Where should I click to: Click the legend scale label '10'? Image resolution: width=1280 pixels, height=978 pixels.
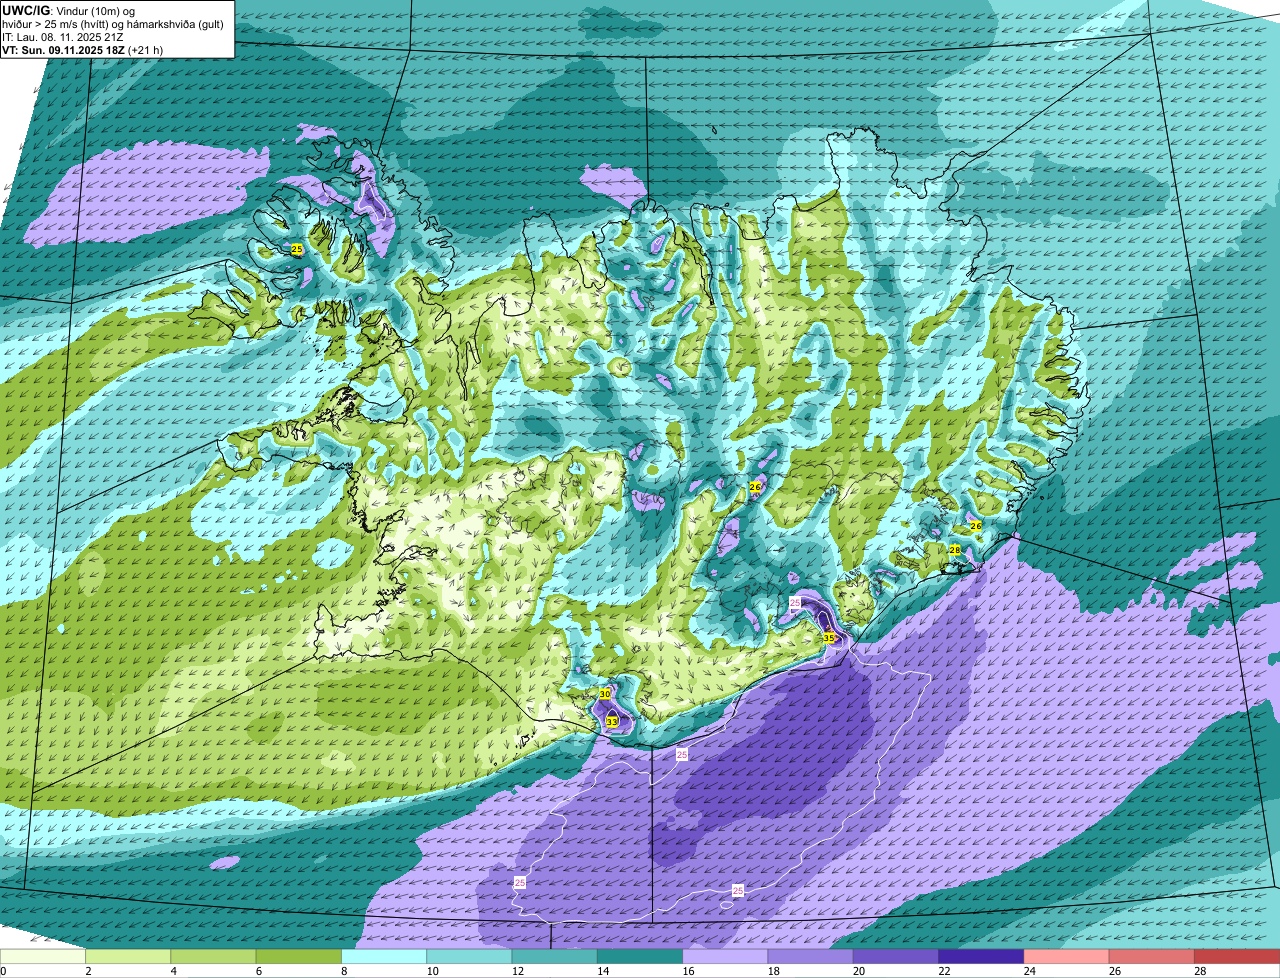432,971
